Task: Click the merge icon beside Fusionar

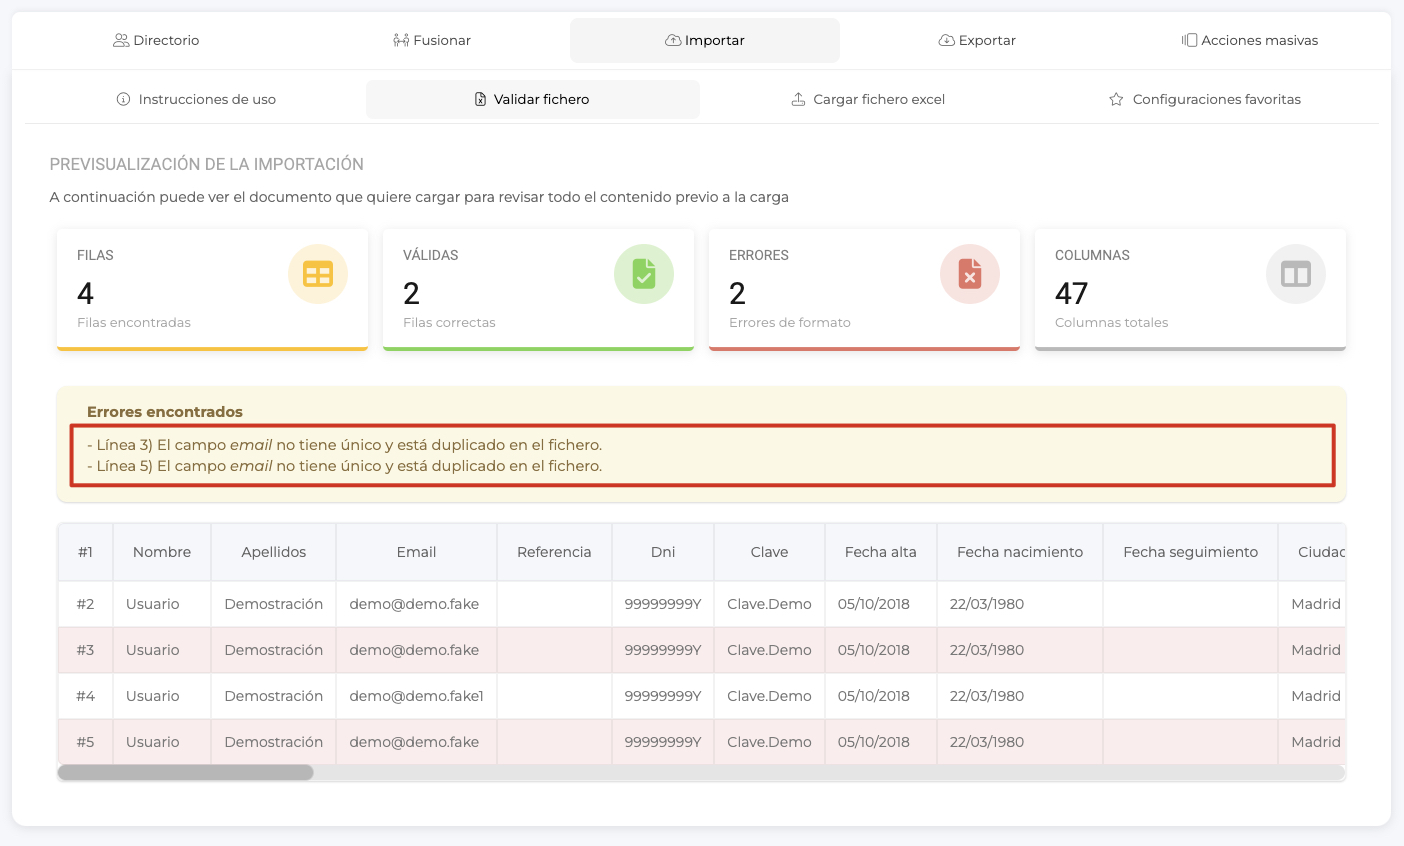Action: point(401,40)
